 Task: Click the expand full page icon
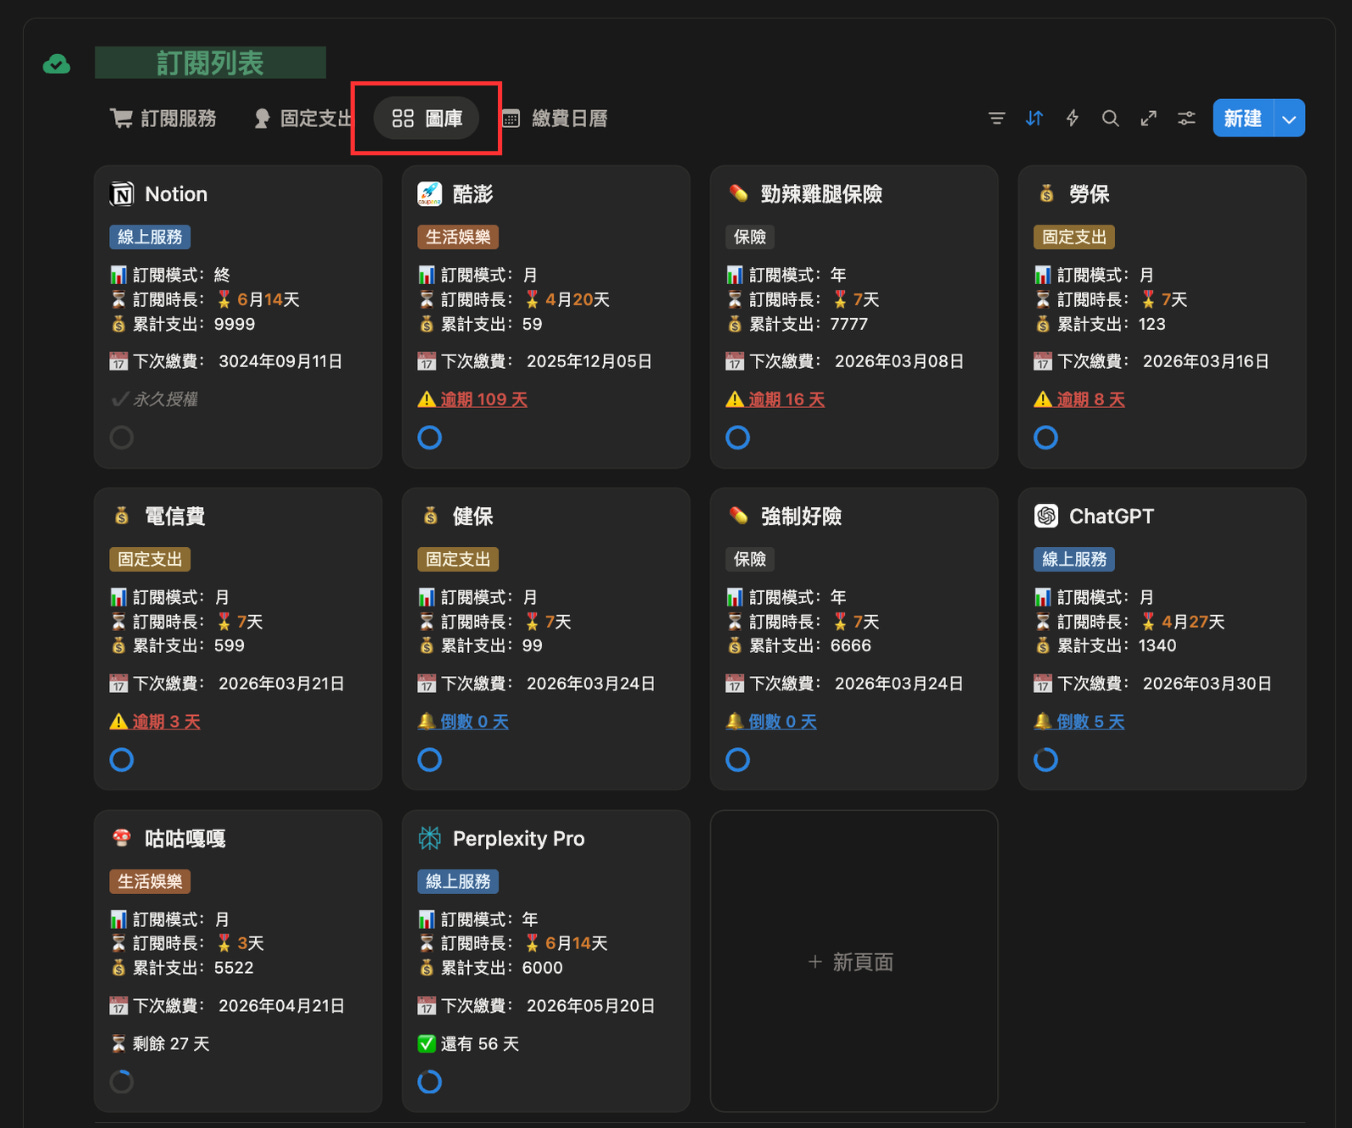coord(1148,118)
